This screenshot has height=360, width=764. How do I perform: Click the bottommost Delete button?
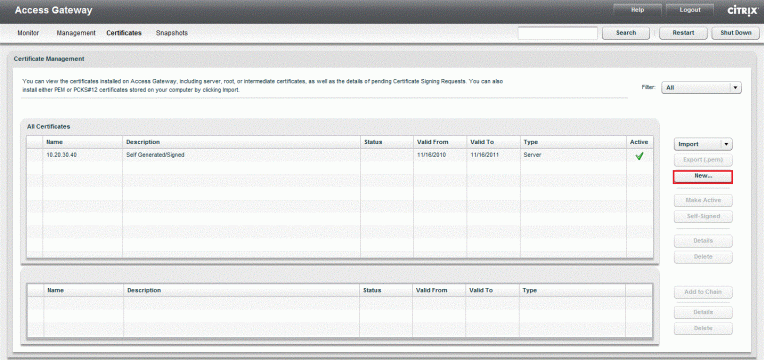point(703,328)
